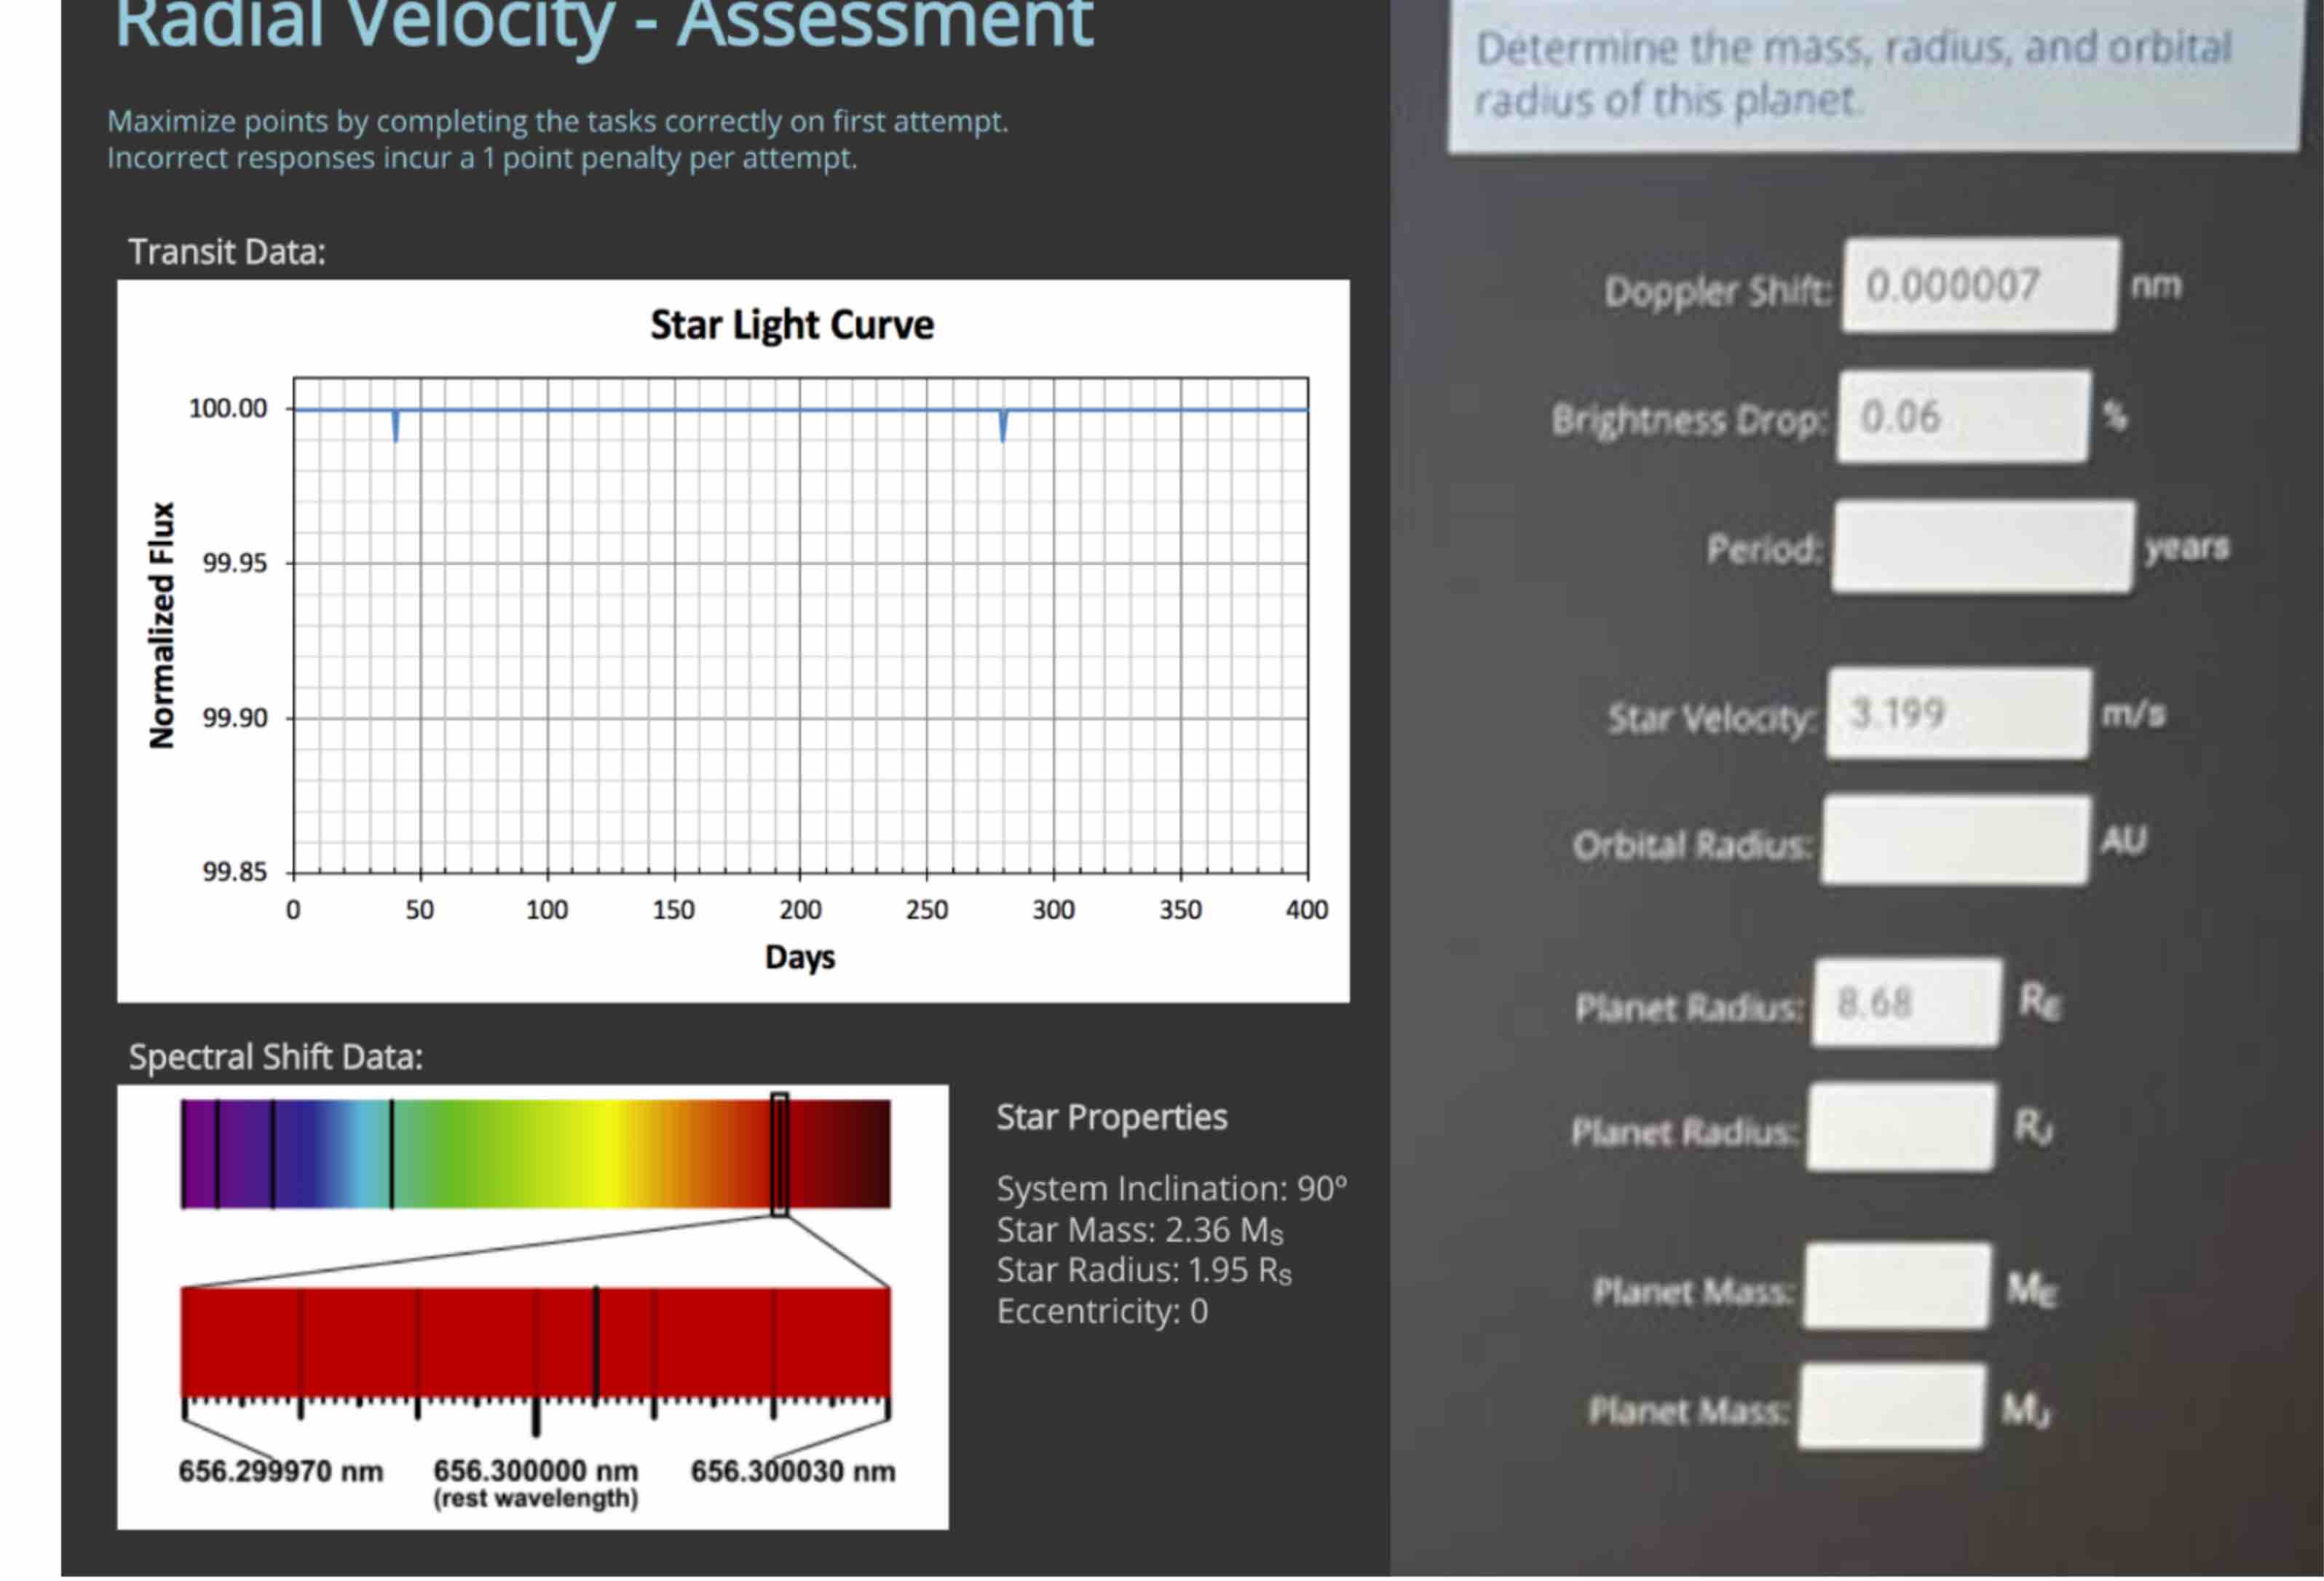Click the highlighted box on the spectrum

779,1155
